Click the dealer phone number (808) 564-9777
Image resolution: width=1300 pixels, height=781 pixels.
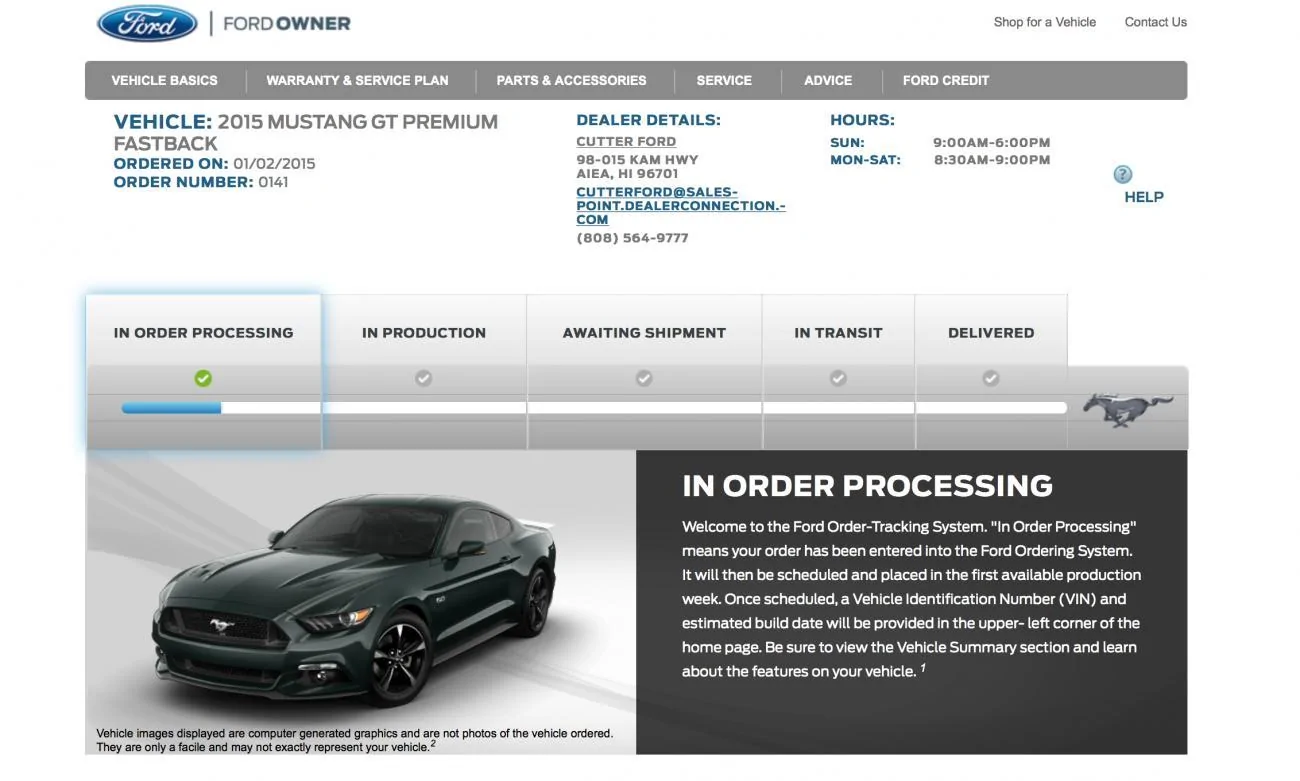[632, 238]
